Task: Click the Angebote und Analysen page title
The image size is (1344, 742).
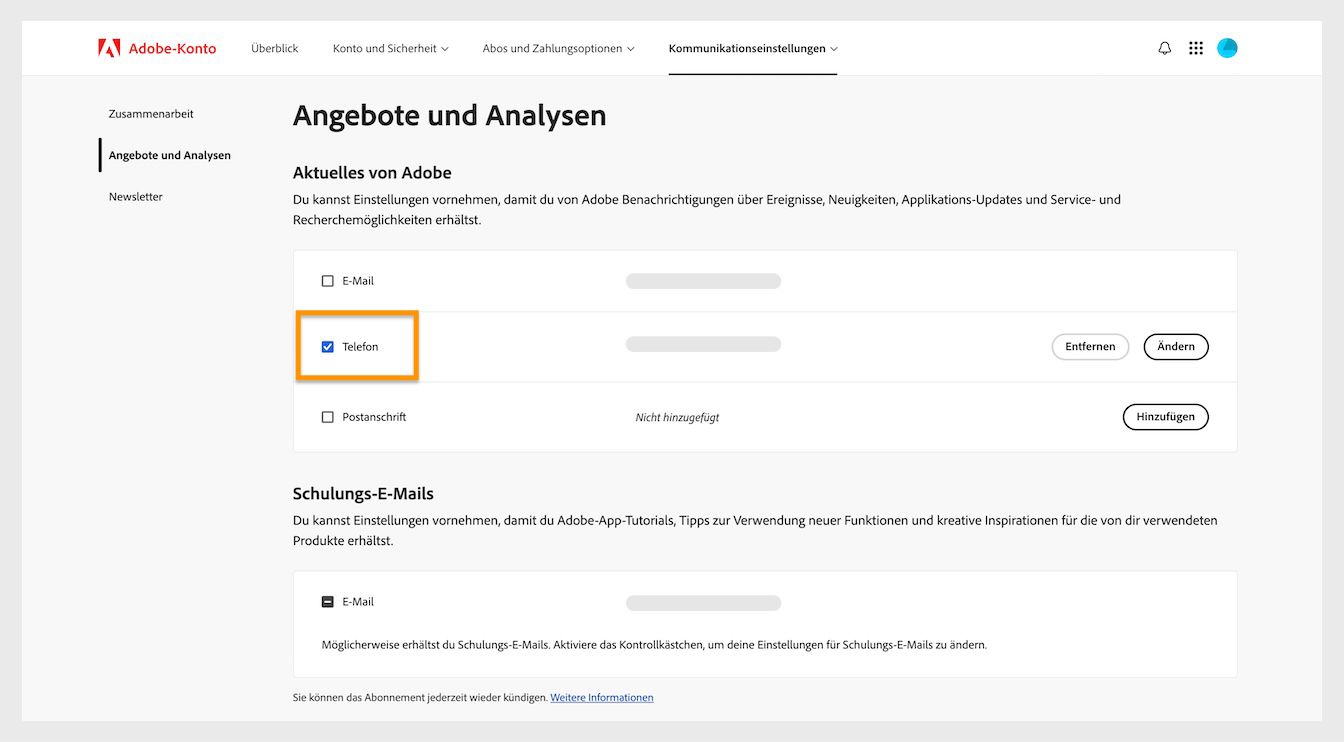Action: coord(449,116)
